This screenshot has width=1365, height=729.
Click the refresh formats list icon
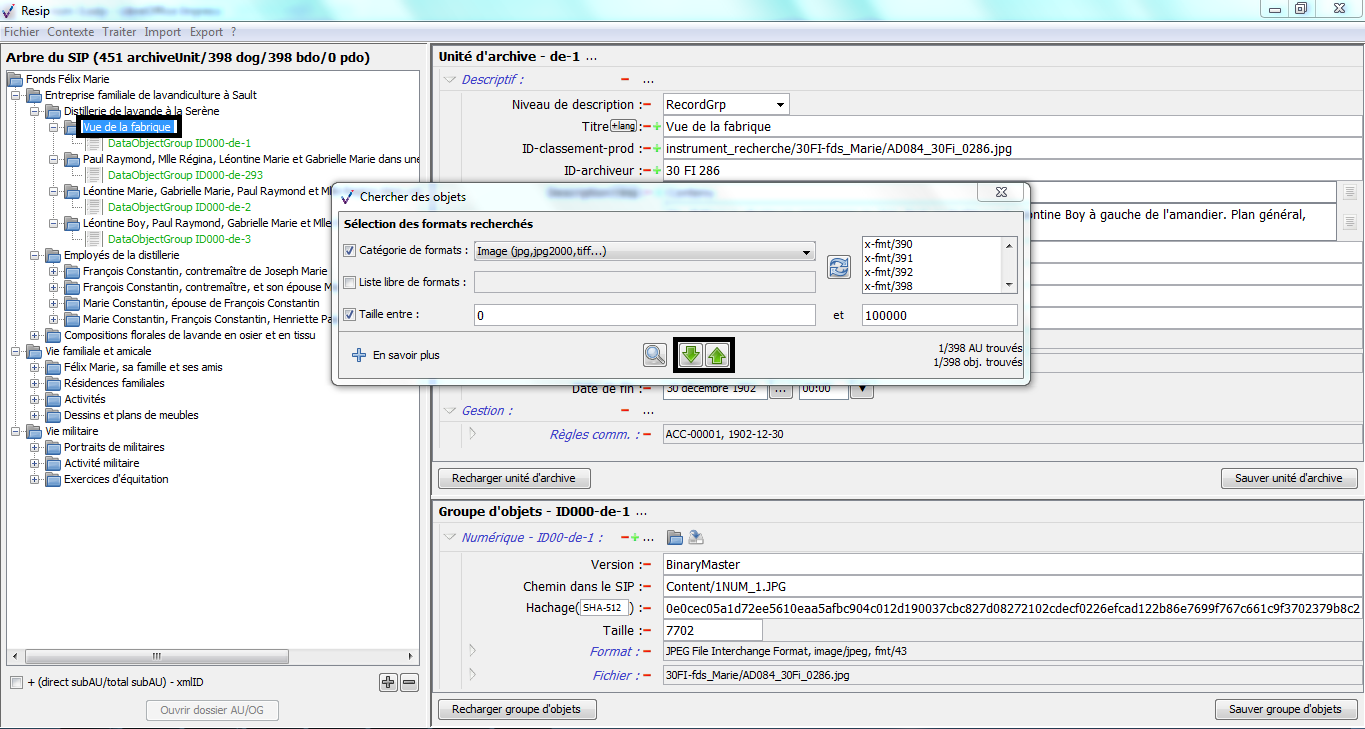pos(838,266)
